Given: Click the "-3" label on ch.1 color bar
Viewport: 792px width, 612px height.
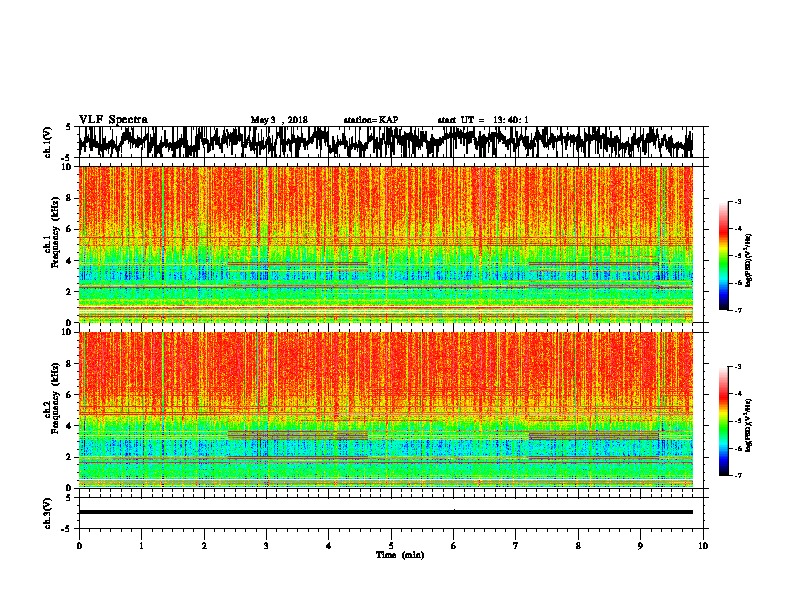Looking at the screenshot, I should pyautogui.click(x=737, y=201).
